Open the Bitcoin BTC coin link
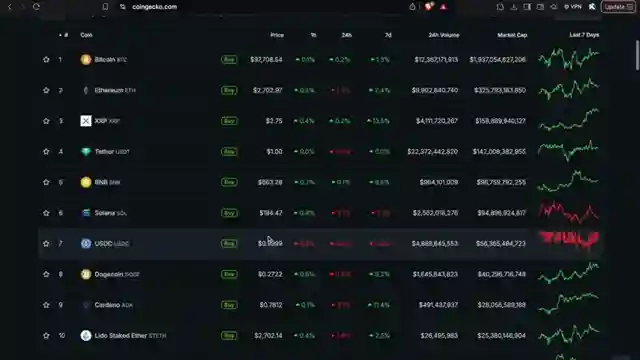This screenshot has height=360, width=640. click(111, 60)
